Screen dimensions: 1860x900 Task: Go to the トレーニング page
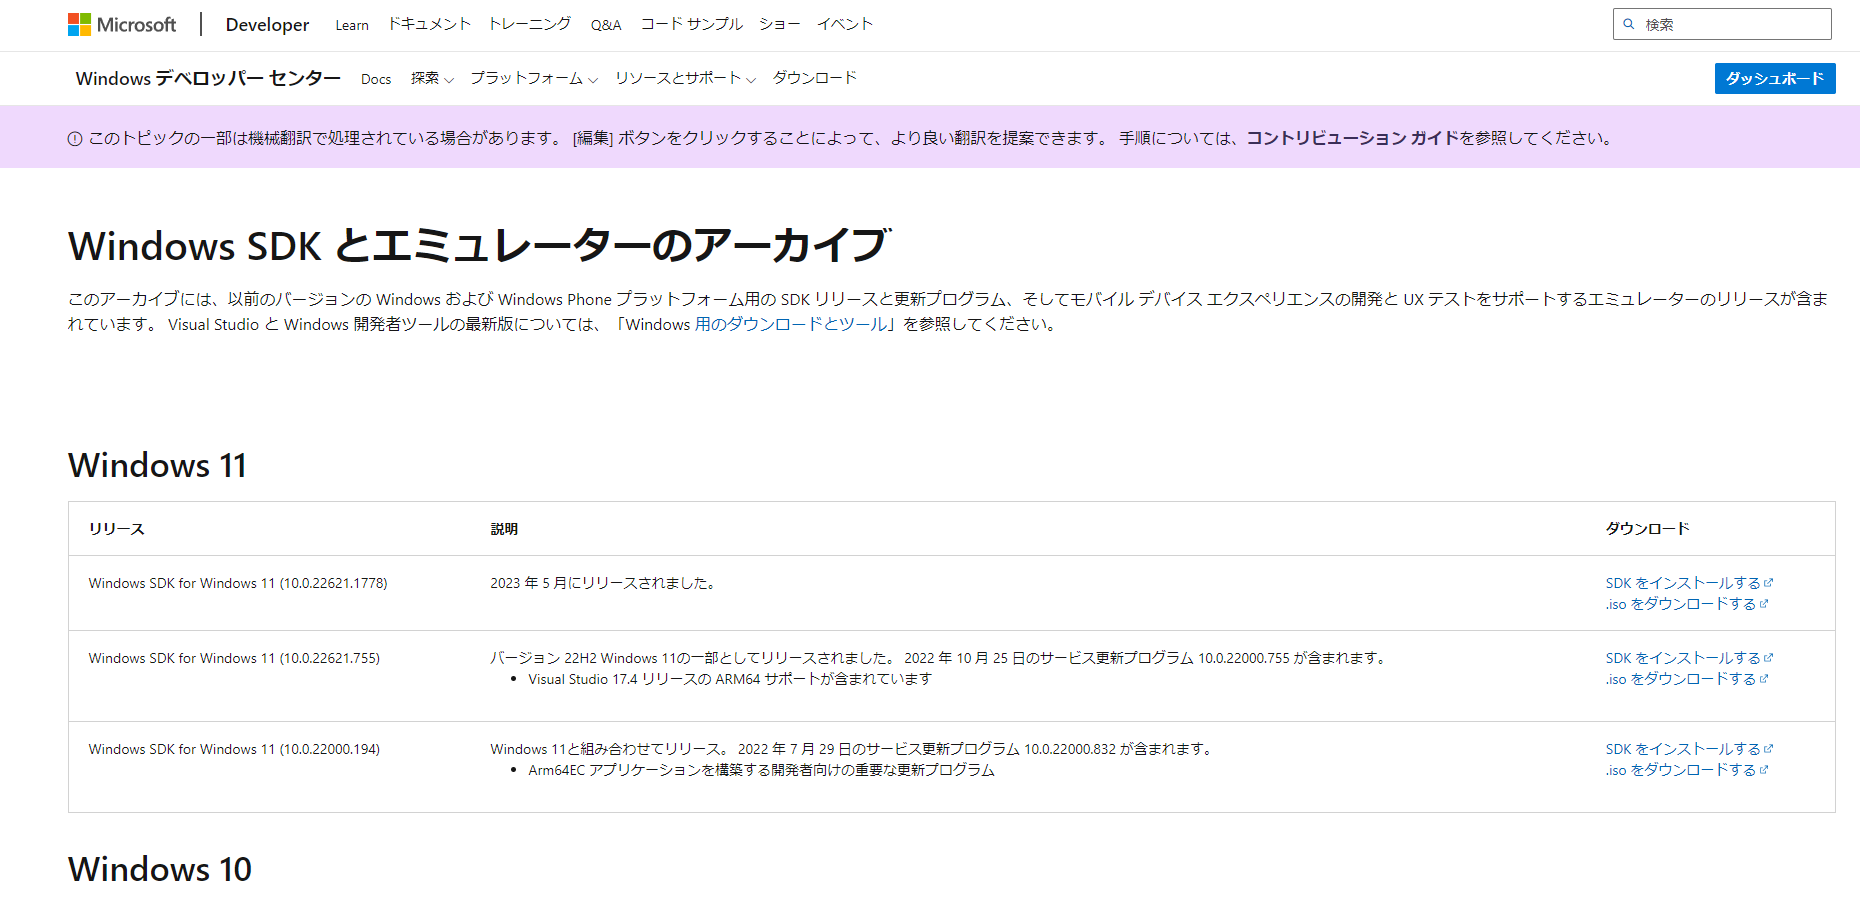530,24
